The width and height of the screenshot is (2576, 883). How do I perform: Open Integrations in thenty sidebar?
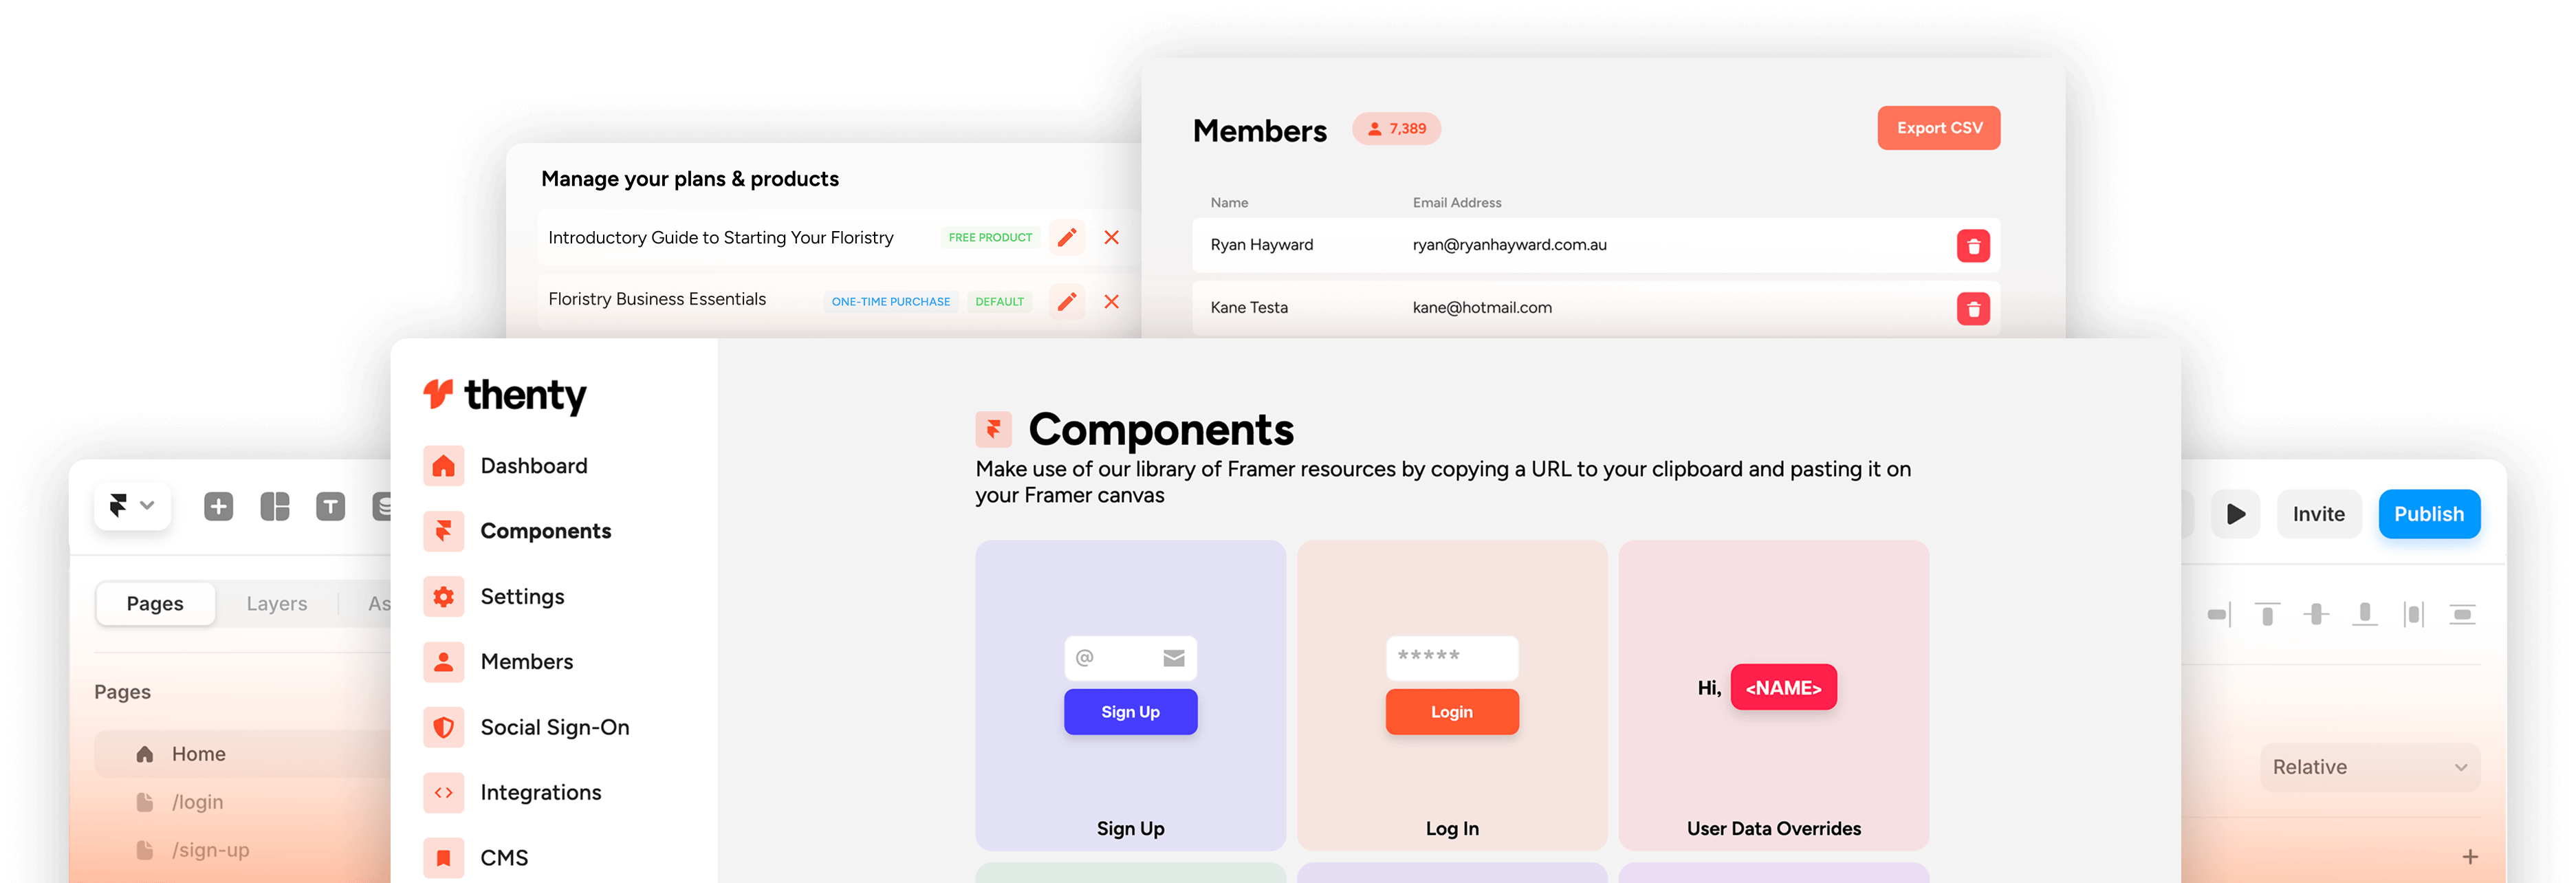pyautogui.click(x=541, y=793)
